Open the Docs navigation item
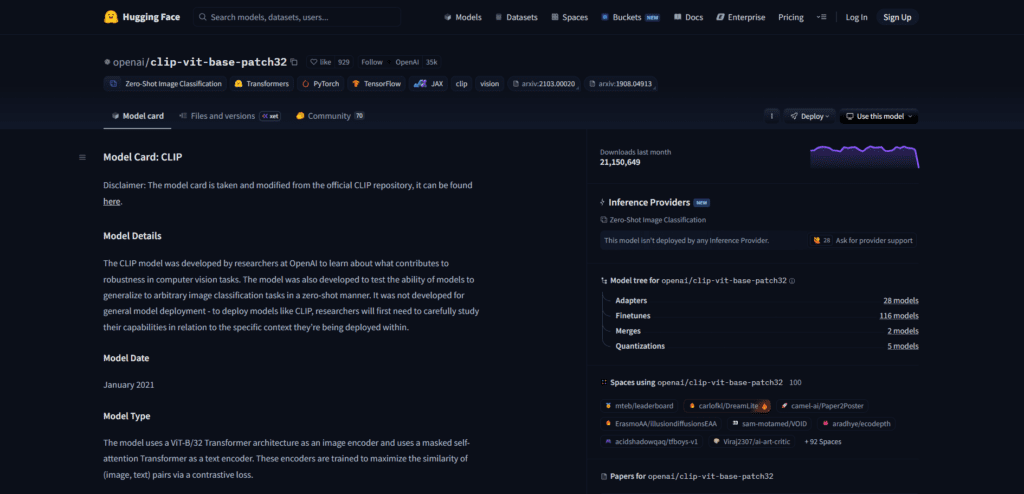 point(688,18)
